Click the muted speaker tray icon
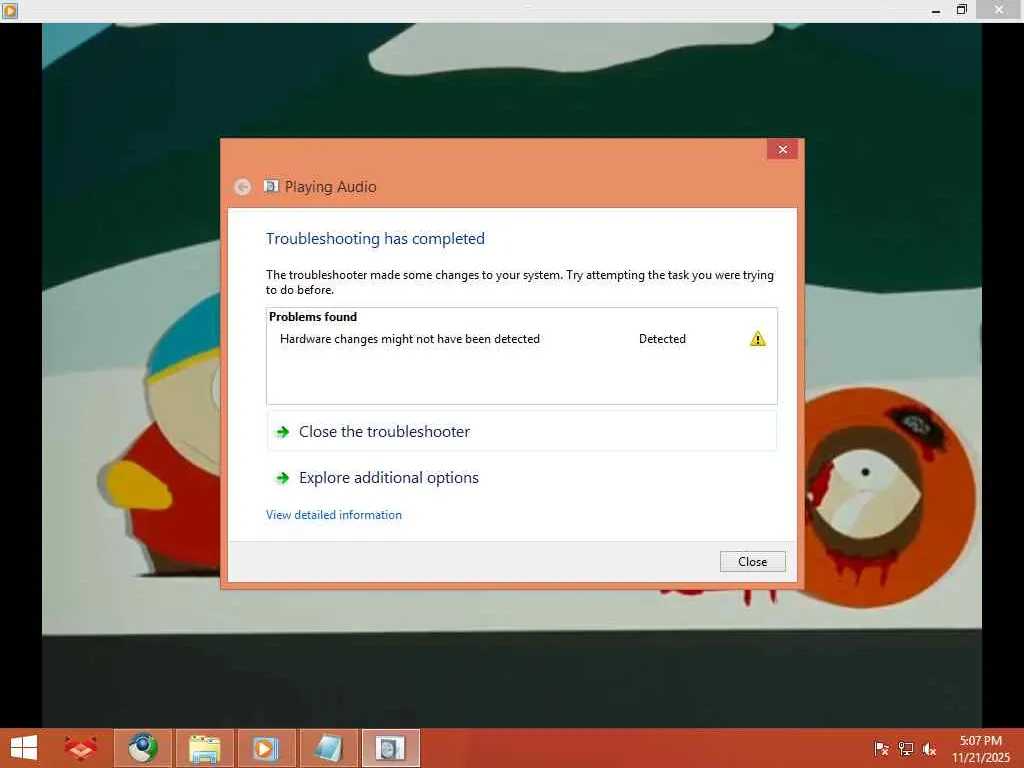 [x=929, y=749]
